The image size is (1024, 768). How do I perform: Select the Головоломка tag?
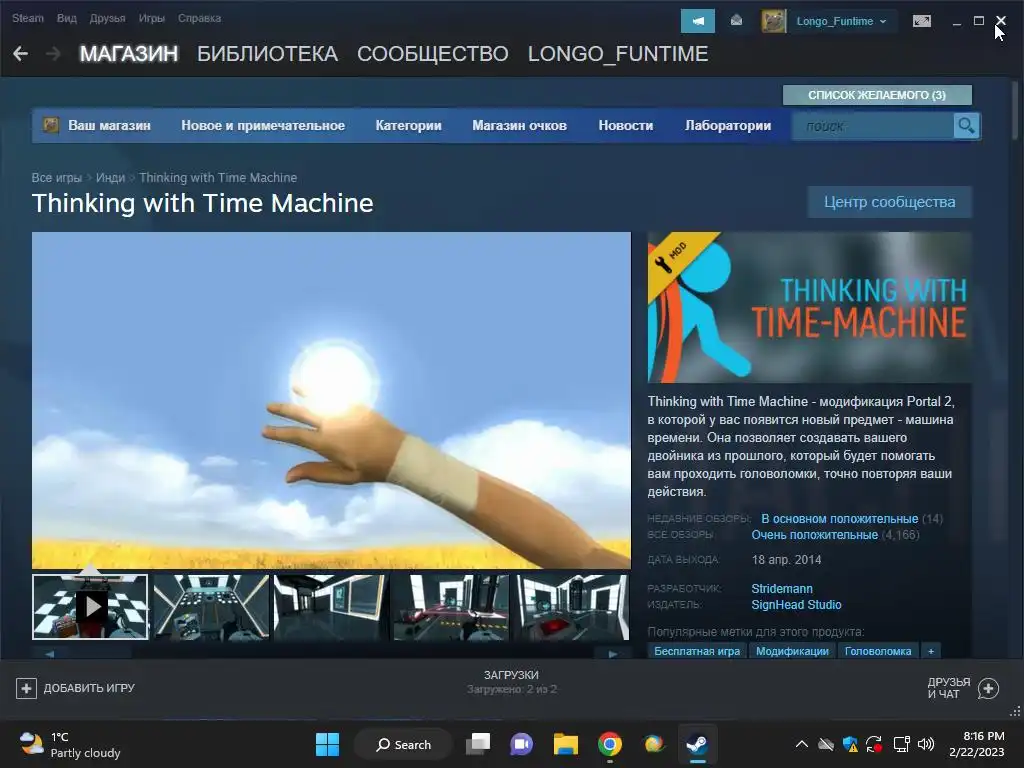point(878,651)
